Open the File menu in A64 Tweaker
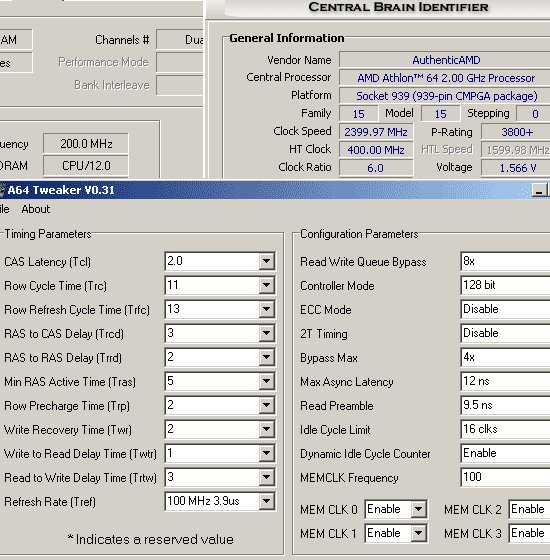This screenshot has width=550, height=560. tap(4, 209)
